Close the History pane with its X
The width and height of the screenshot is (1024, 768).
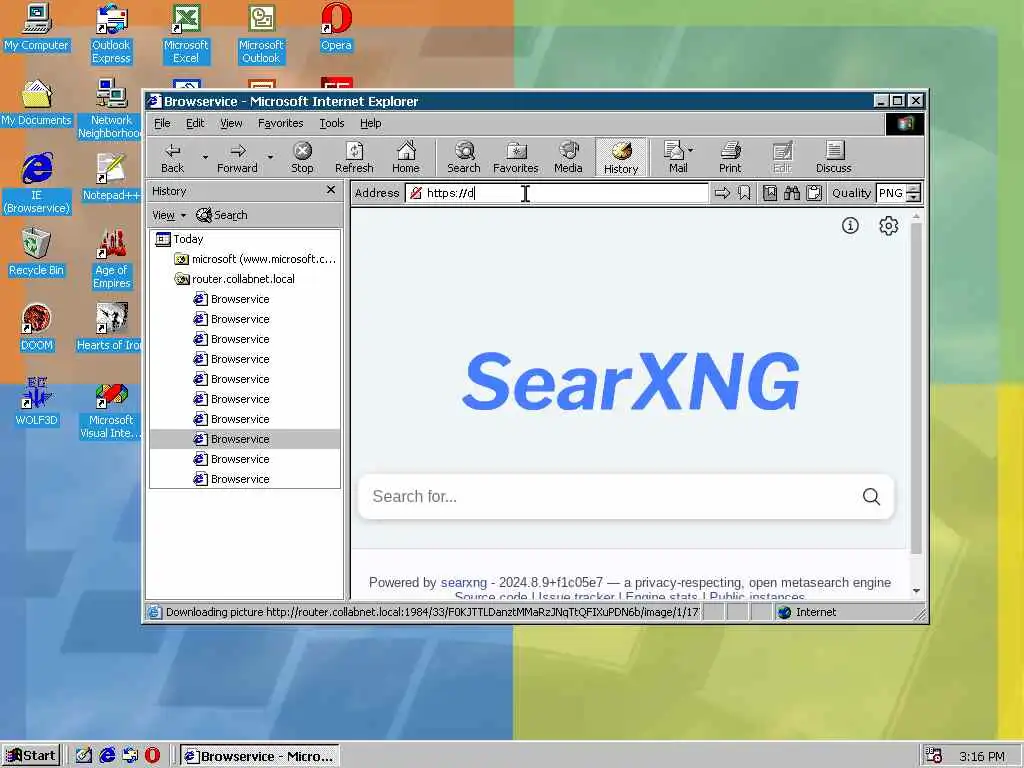(331, 190)
